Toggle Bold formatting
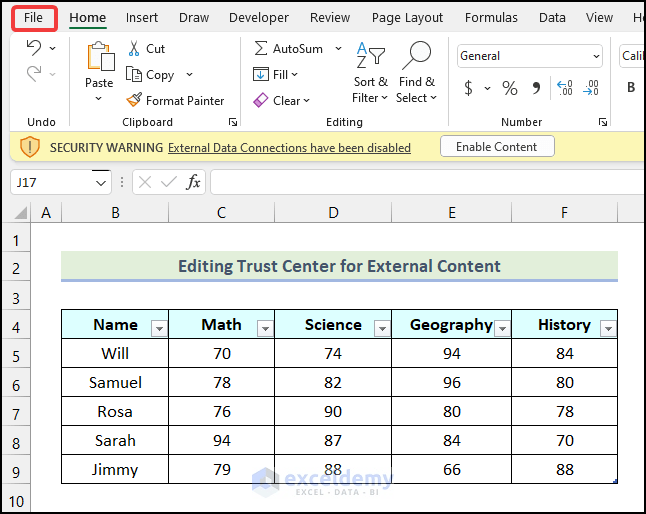This screenshot has height=514, width=646. tap(631, 87)
